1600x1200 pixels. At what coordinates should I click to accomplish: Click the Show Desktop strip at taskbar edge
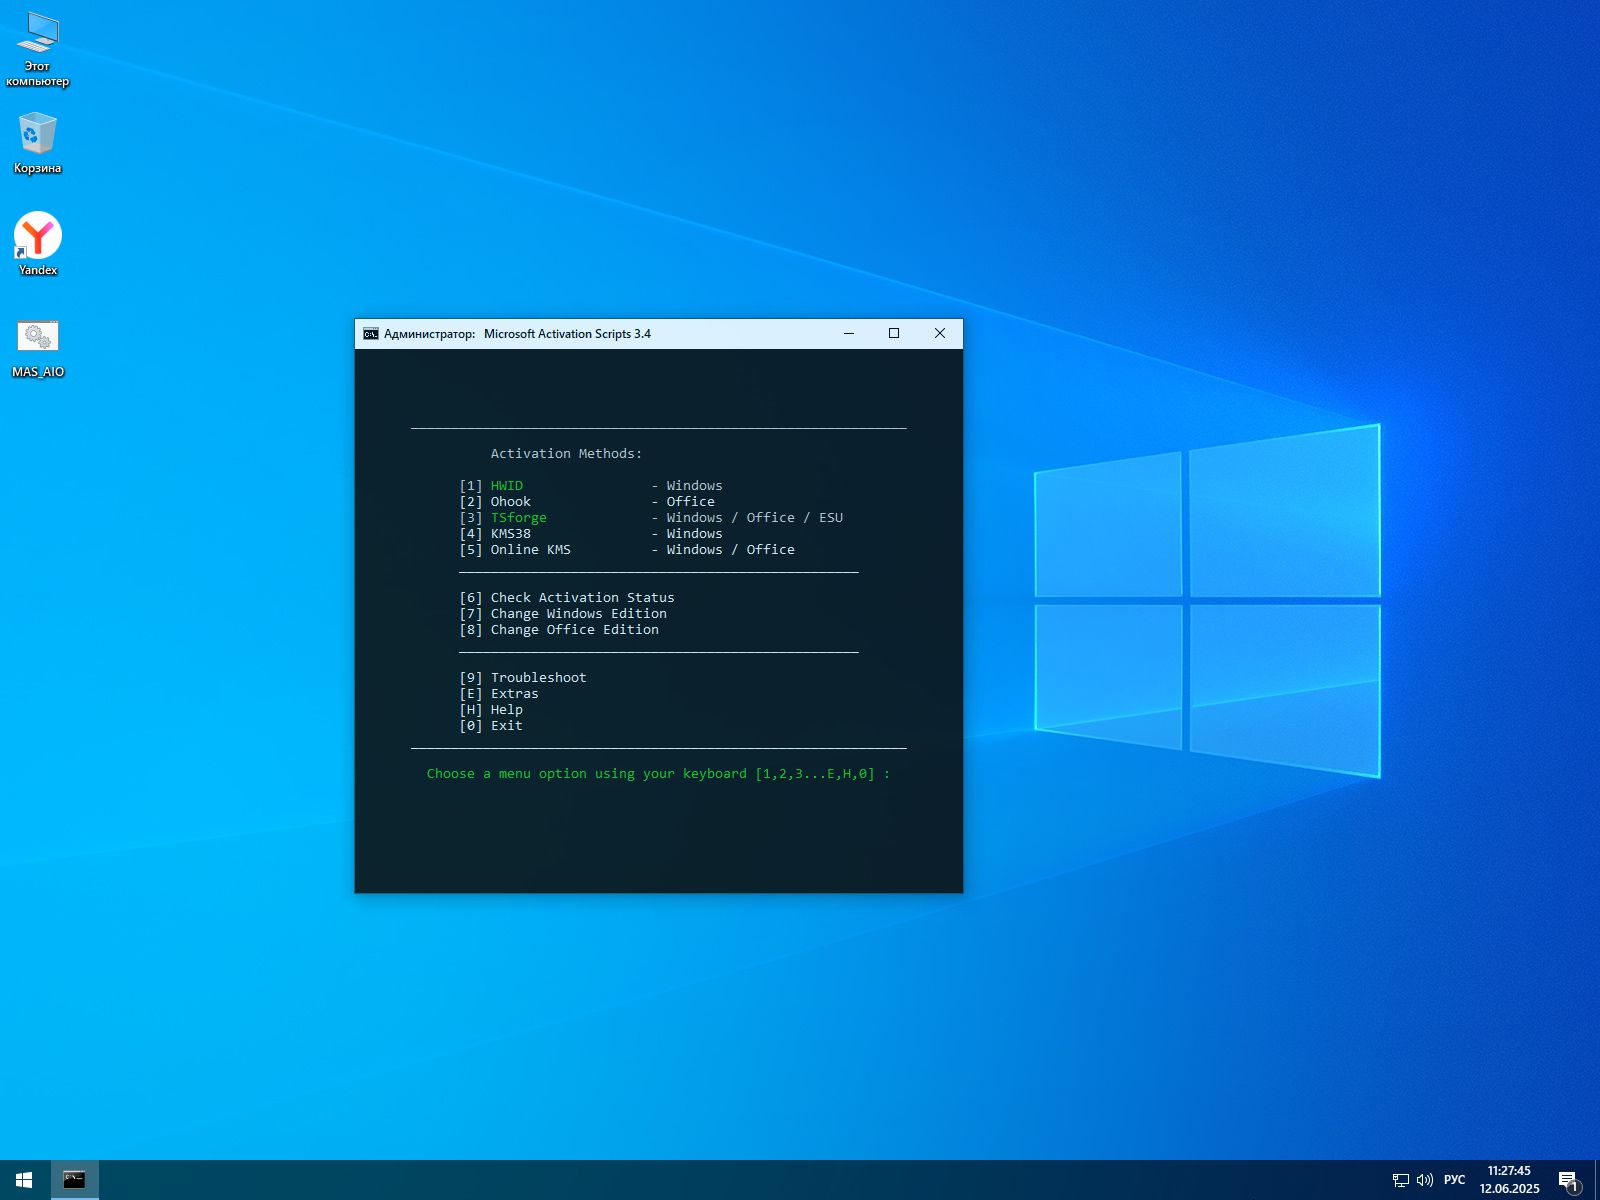pyautogui.click(x=1597, y=1180)
